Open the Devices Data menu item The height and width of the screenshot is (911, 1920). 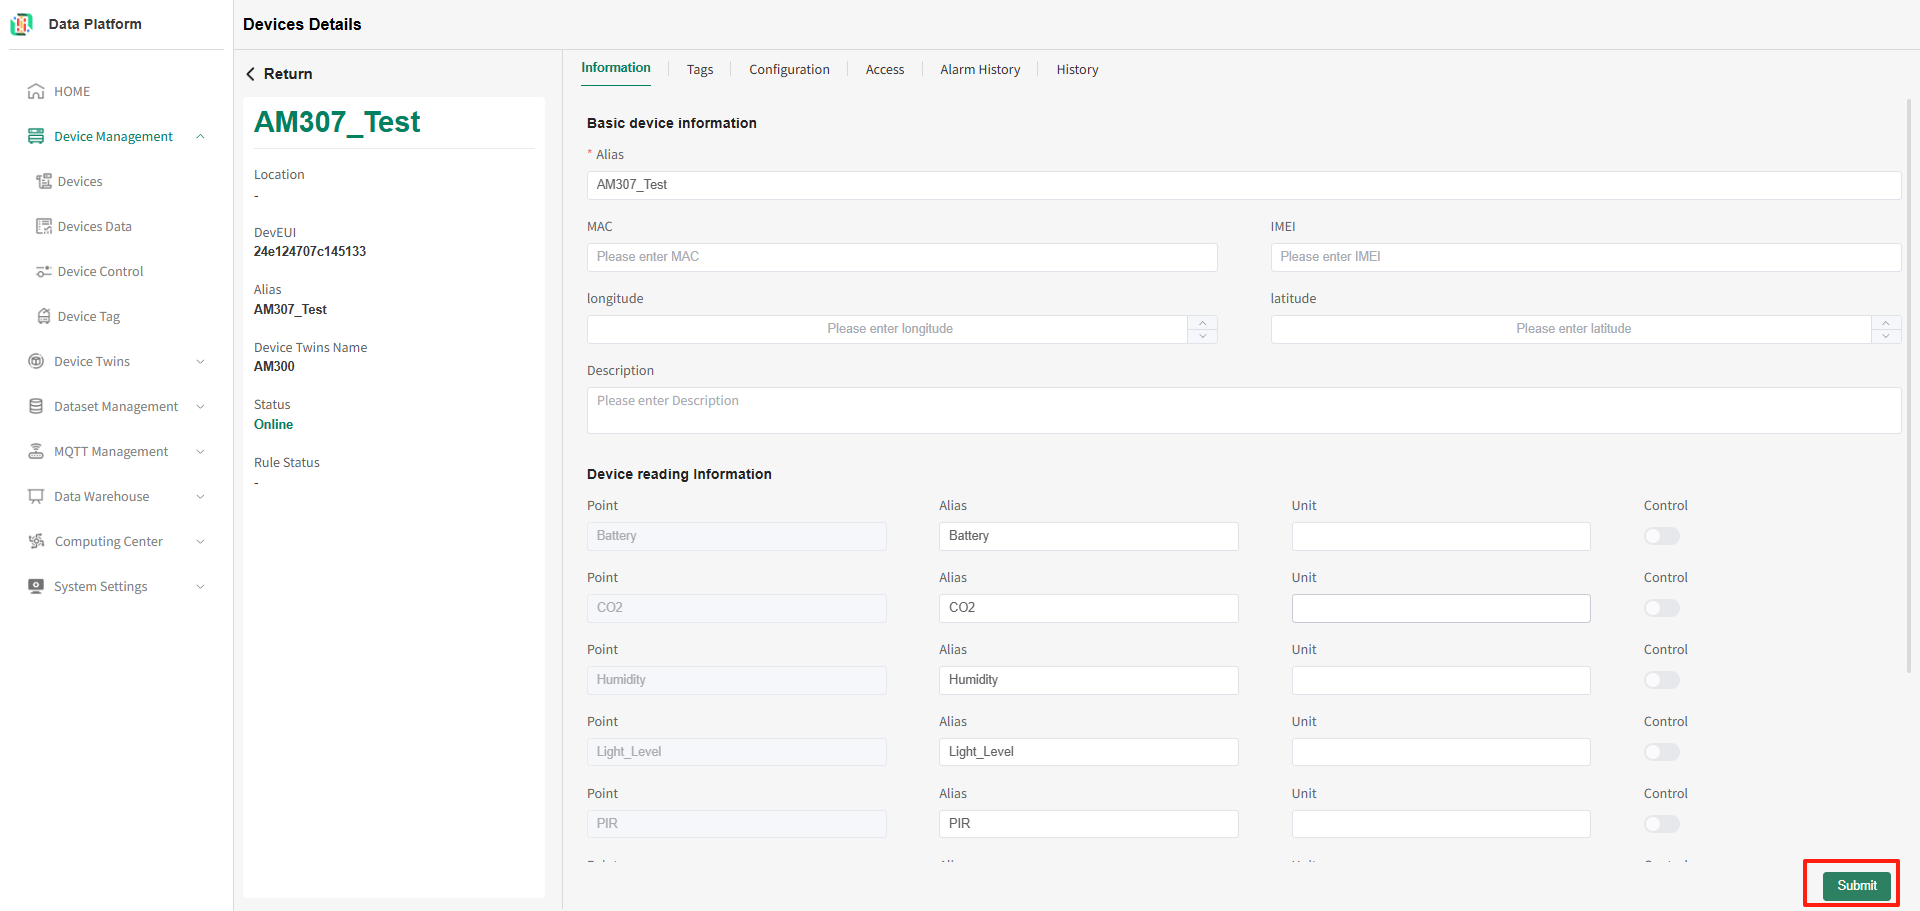tap(95, 226)
